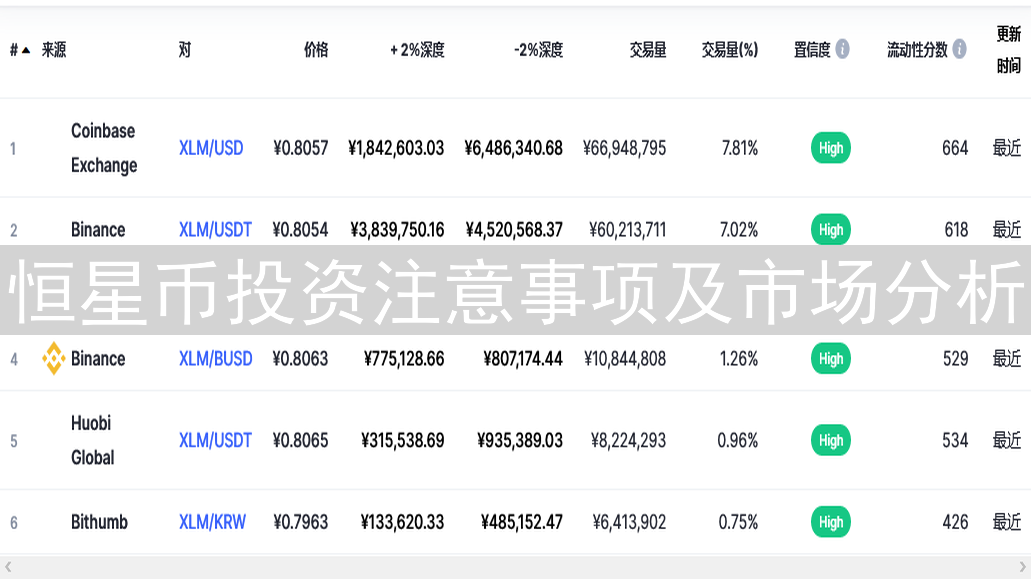Click the horizontal scrollbar track
Screen dimensions: 1031x579
[516, 567]
